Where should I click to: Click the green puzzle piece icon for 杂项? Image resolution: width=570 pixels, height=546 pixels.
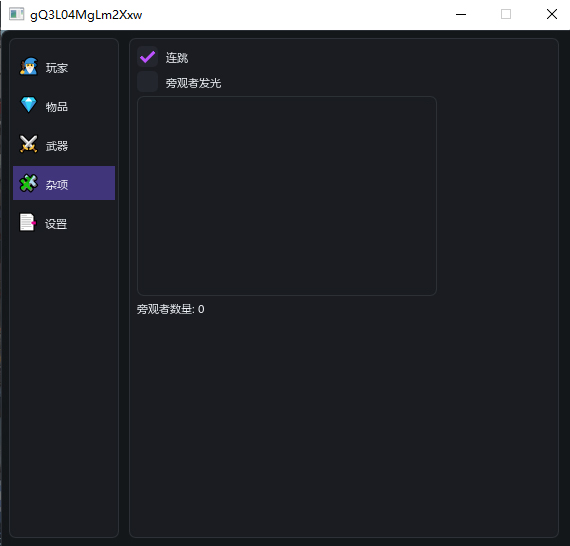click(x=29, y=183)
